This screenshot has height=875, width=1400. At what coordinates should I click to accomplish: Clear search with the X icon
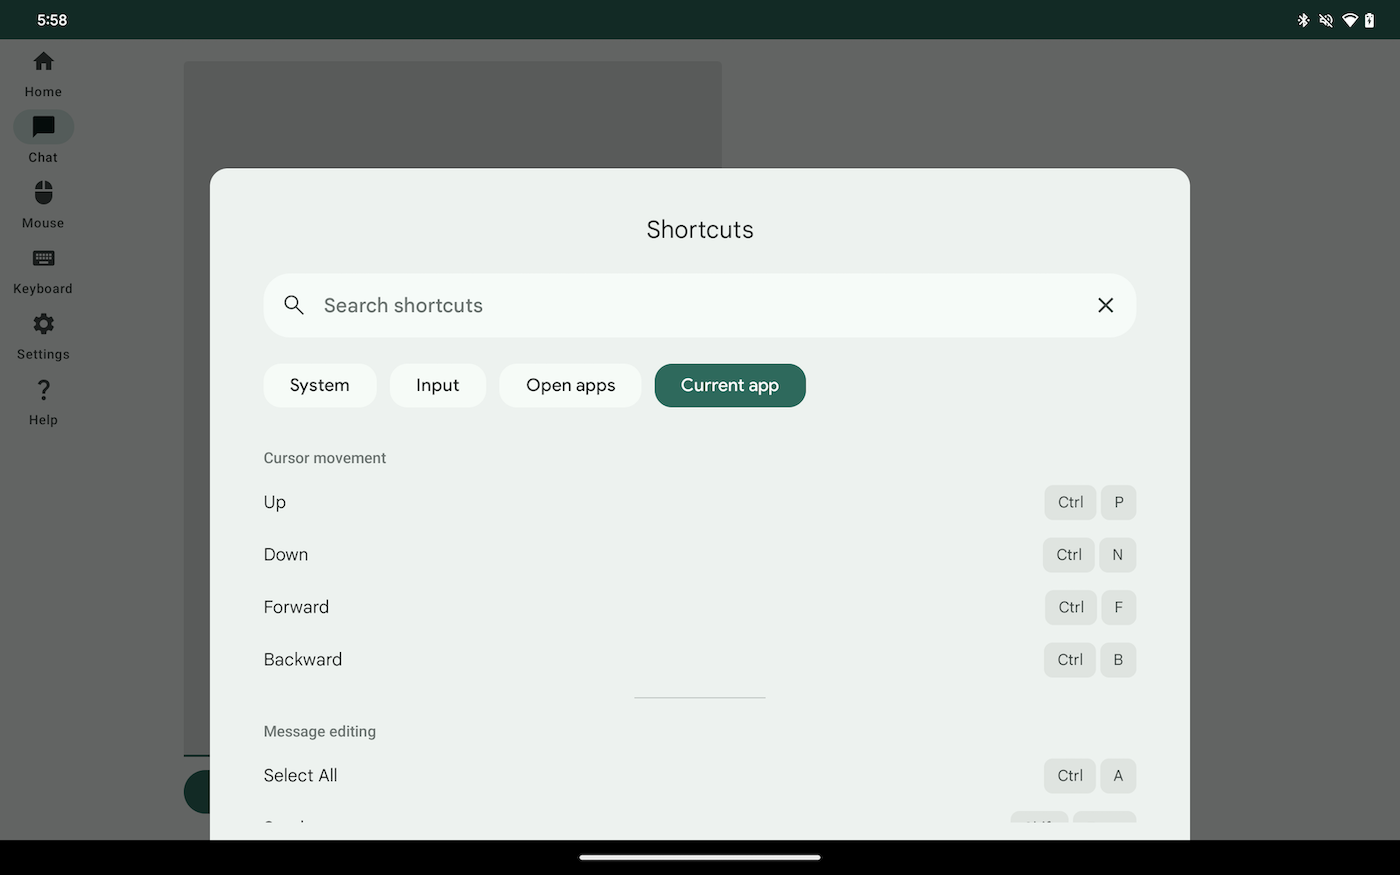click(x=1105, y=305)
